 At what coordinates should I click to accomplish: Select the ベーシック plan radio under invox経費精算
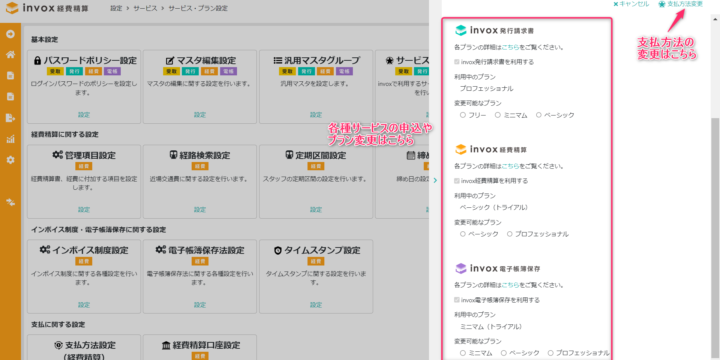(x=462, y=234)
